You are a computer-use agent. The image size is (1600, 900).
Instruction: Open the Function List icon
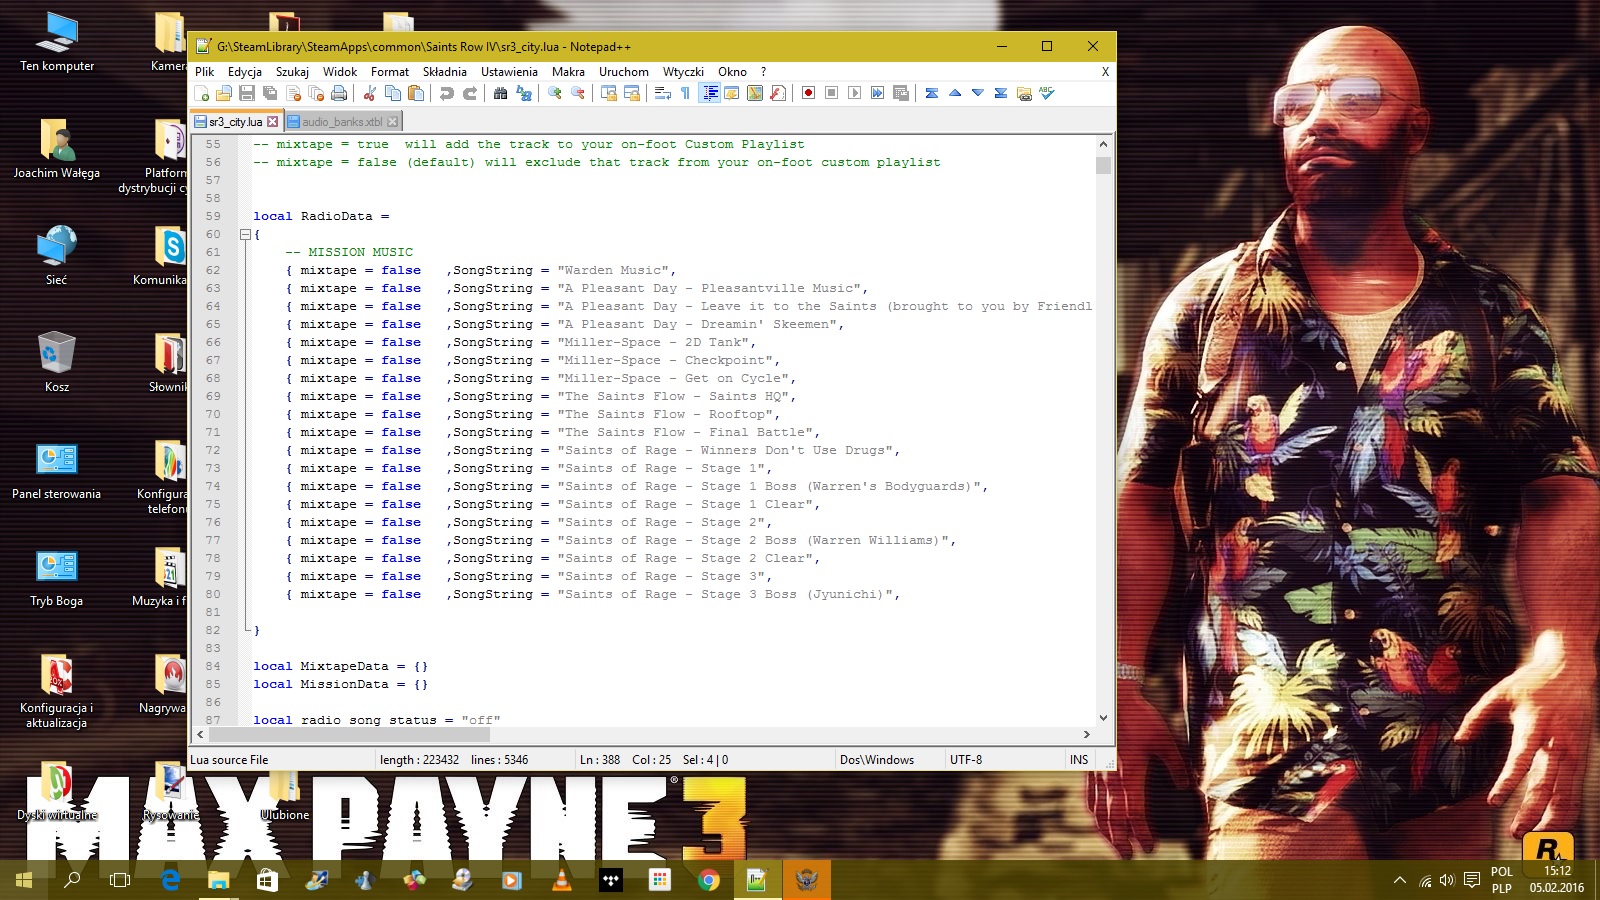(778, 93)
